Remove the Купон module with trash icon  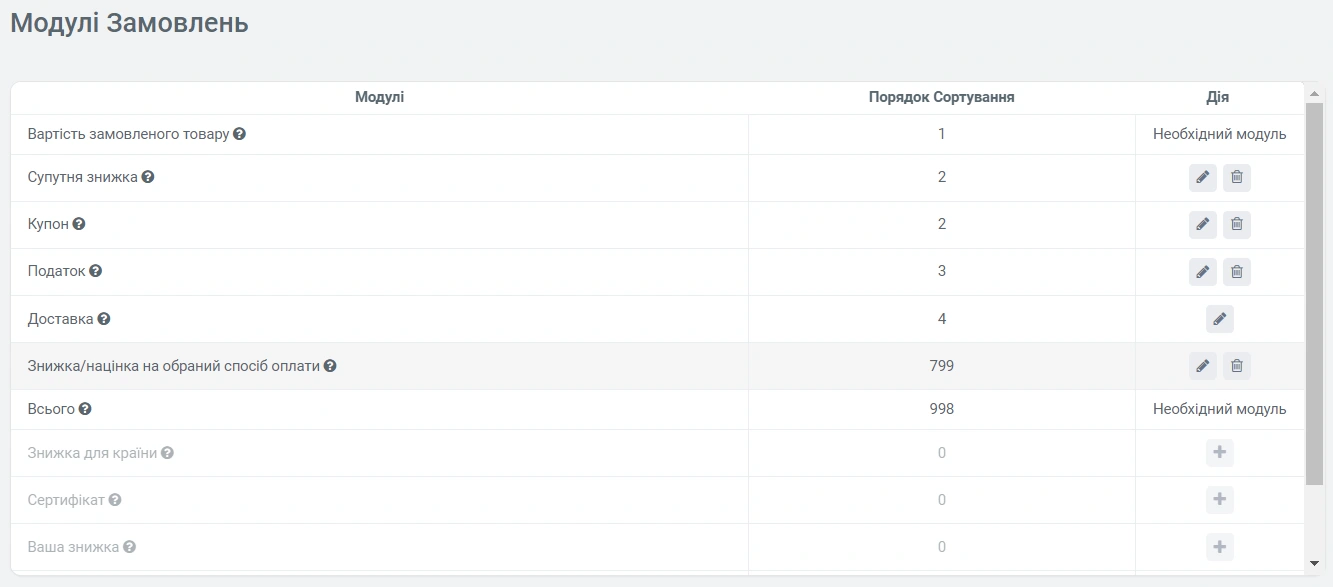click(1237, 225)
